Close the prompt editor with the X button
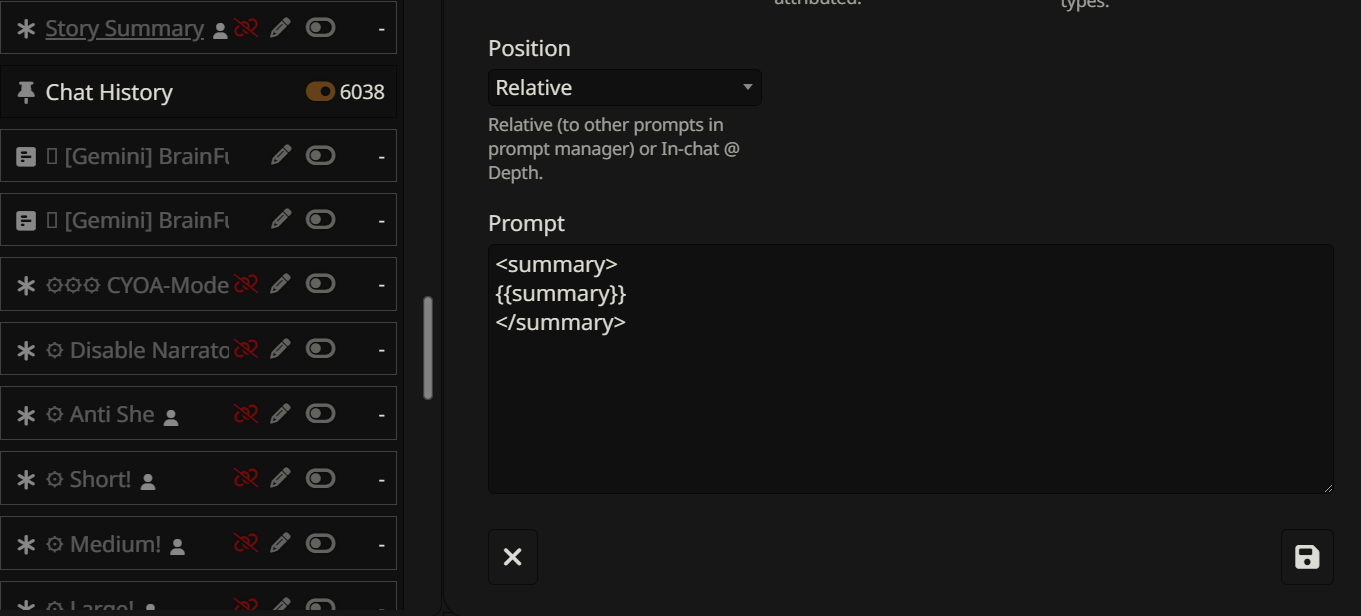 pos(513,557)
